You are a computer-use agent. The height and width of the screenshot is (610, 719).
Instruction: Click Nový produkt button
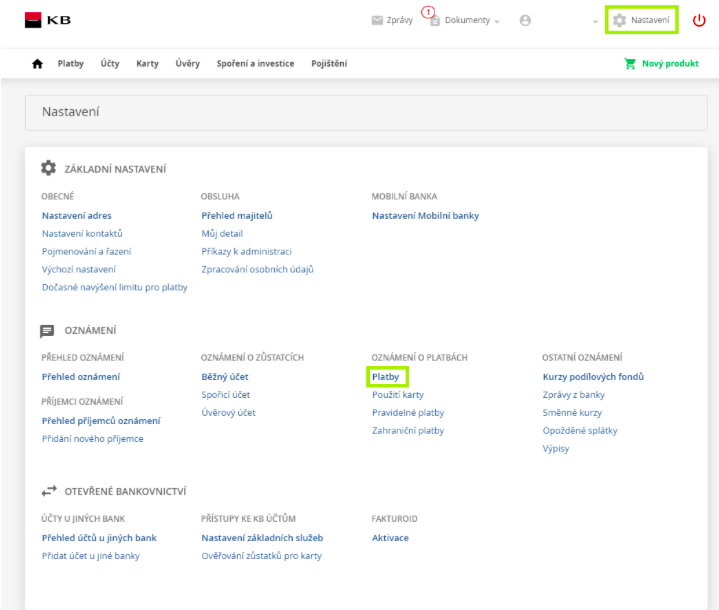670,64
